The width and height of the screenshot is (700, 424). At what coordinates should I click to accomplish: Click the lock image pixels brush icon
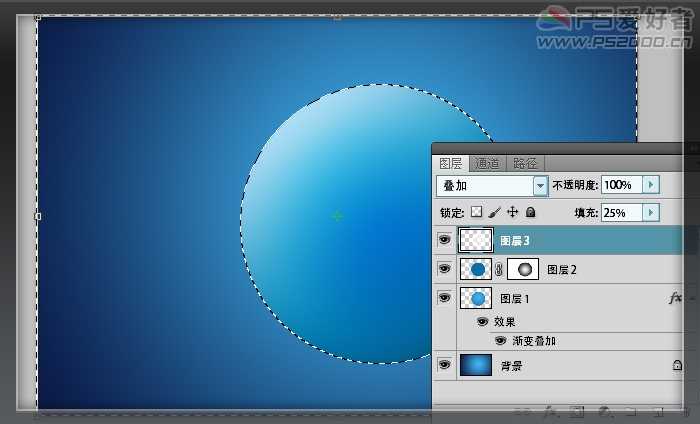click(x=494, y=212)
